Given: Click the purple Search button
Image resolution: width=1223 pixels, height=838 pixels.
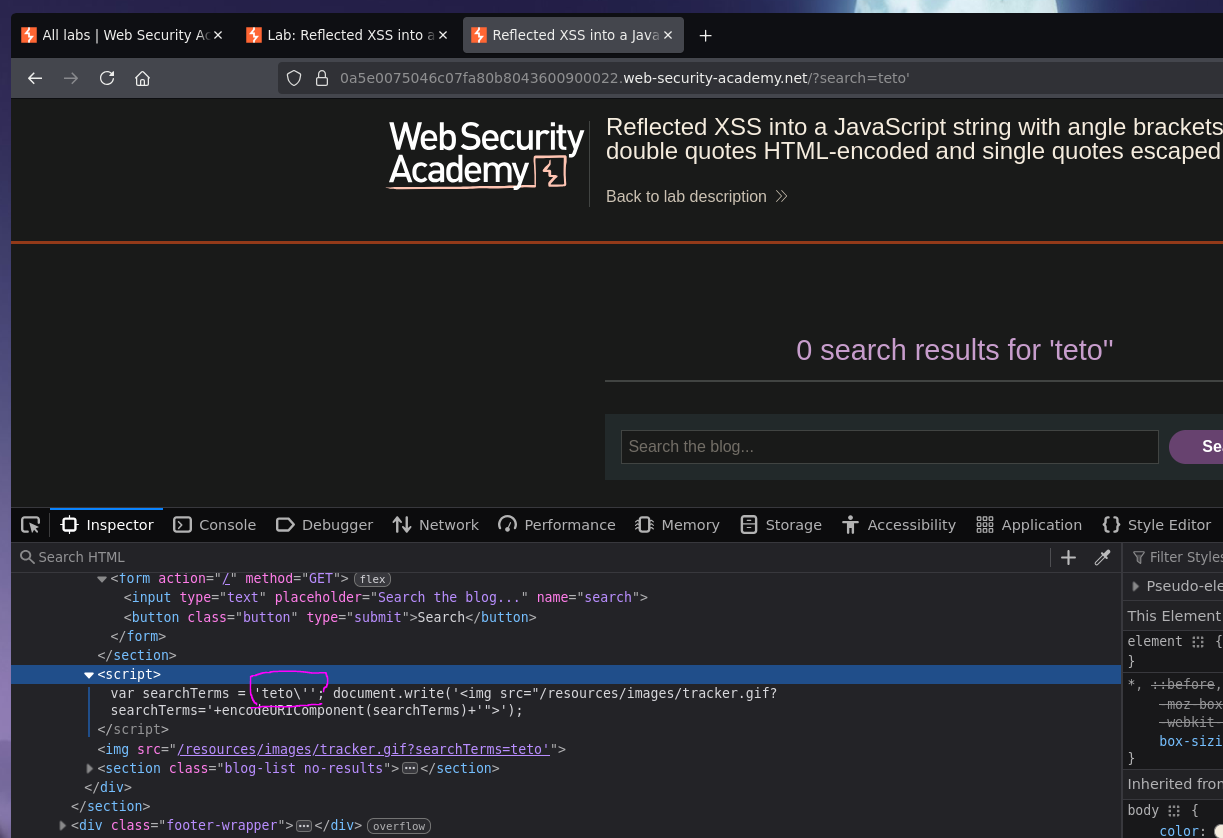Looking at the screenshot, I should click(x=1196, y=447).
